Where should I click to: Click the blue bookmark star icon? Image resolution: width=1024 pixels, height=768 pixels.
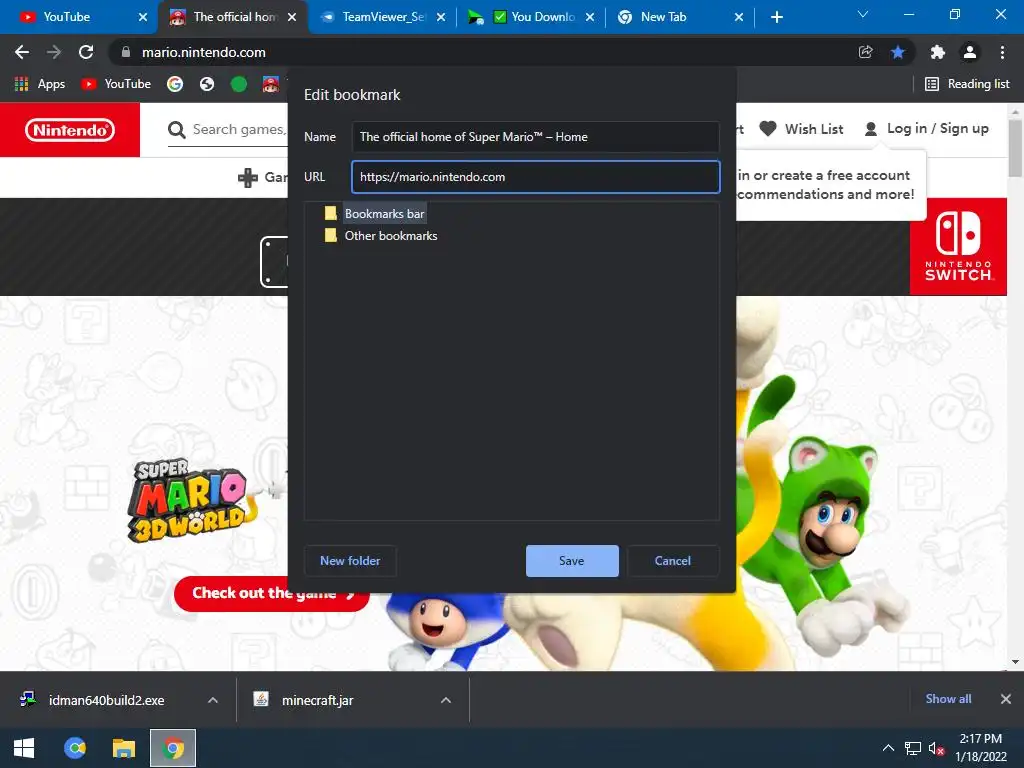(898, 52)
